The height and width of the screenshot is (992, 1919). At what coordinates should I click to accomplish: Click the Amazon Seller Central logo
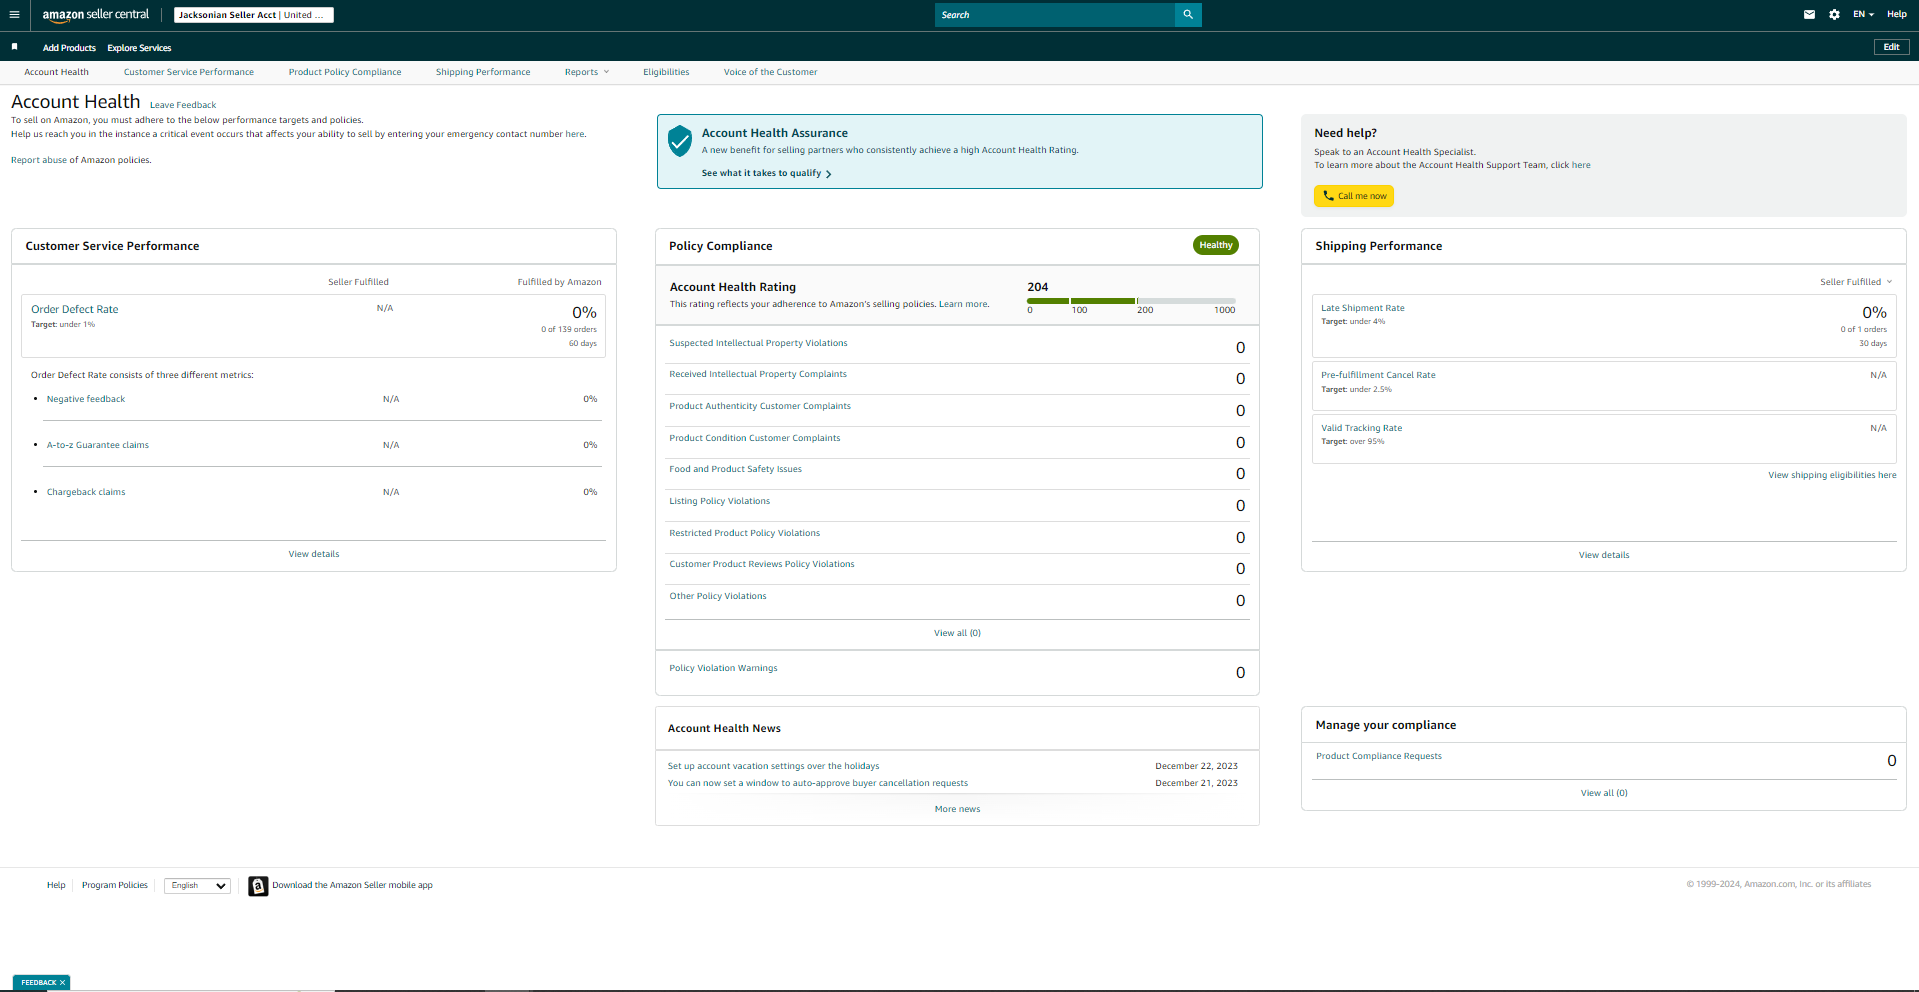96,15
